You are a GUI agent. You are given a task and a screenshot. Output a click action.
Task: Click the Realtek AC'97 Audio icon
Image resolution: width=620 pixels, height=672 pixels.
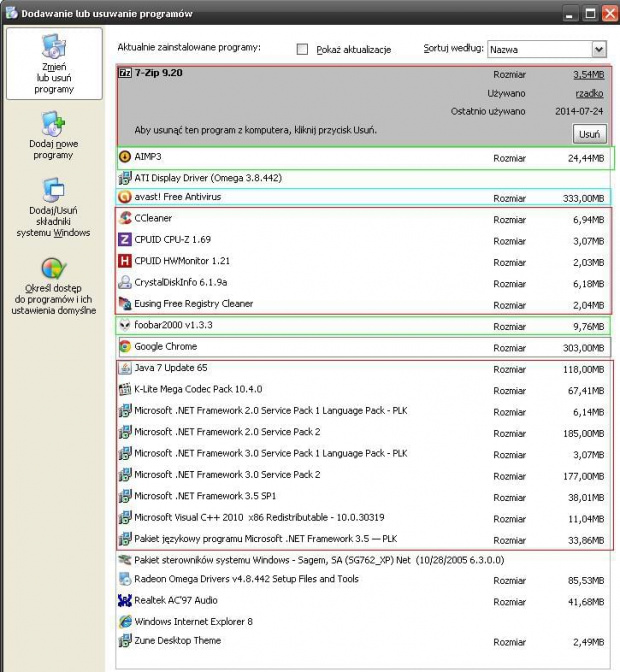[x=125, y=600]
